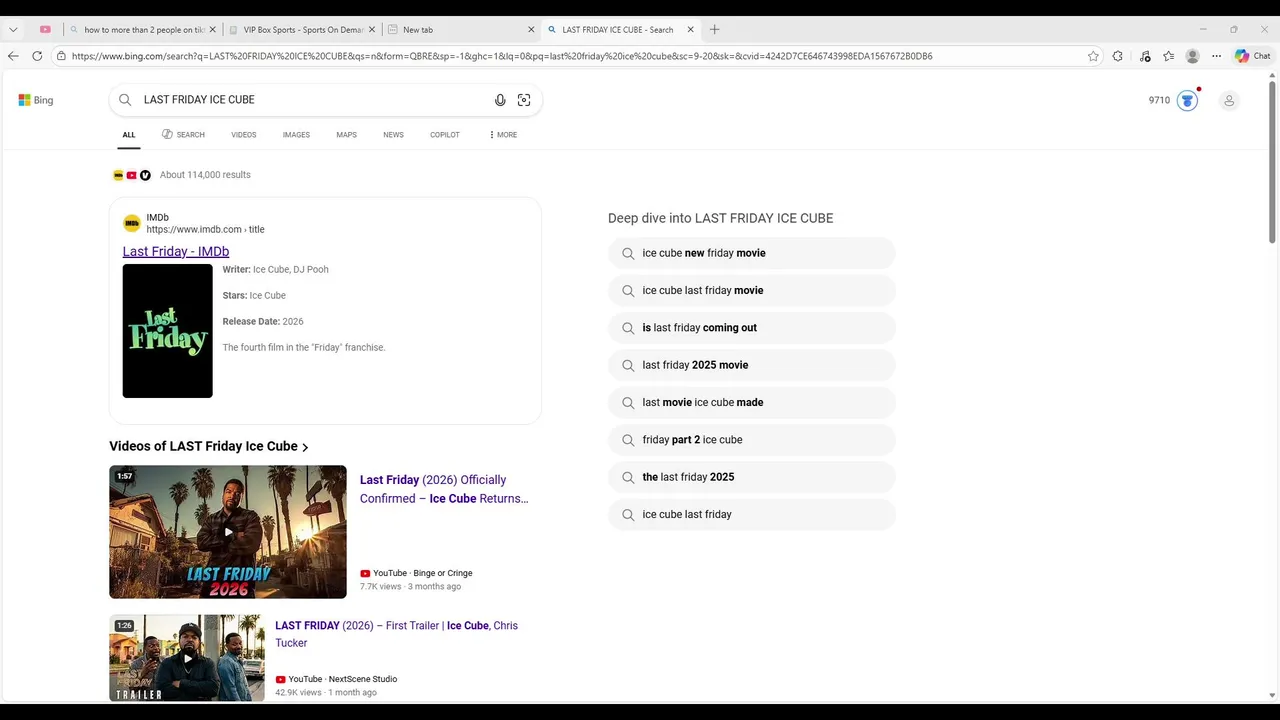Open Edge settings and more menu

tap(1216, 56)
